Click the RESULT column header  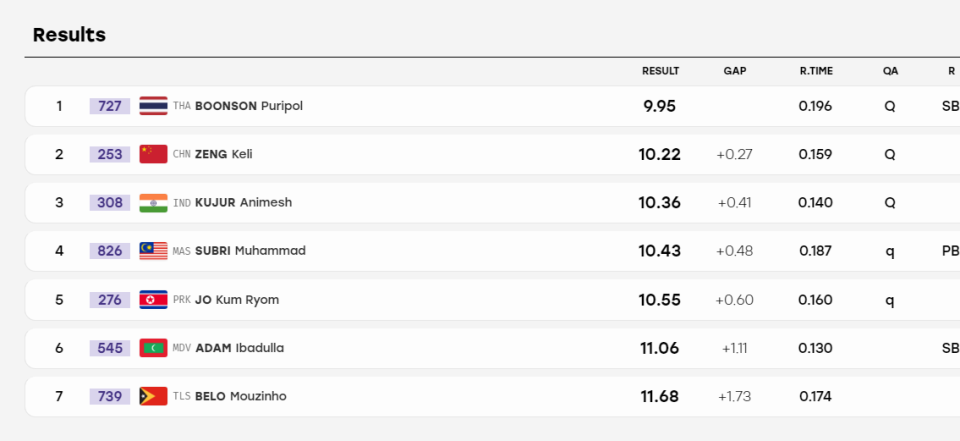661,71
